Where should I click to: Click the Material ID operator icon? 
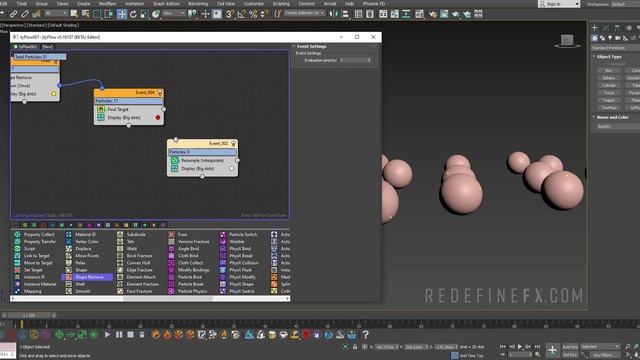point(69,234)
